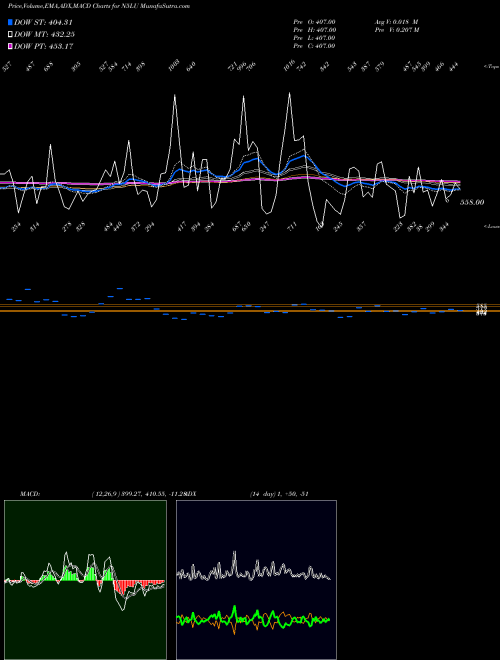Click the ADX (14 day) values text
The width and height of the screenshot is (500, 660).
[279, 494]
